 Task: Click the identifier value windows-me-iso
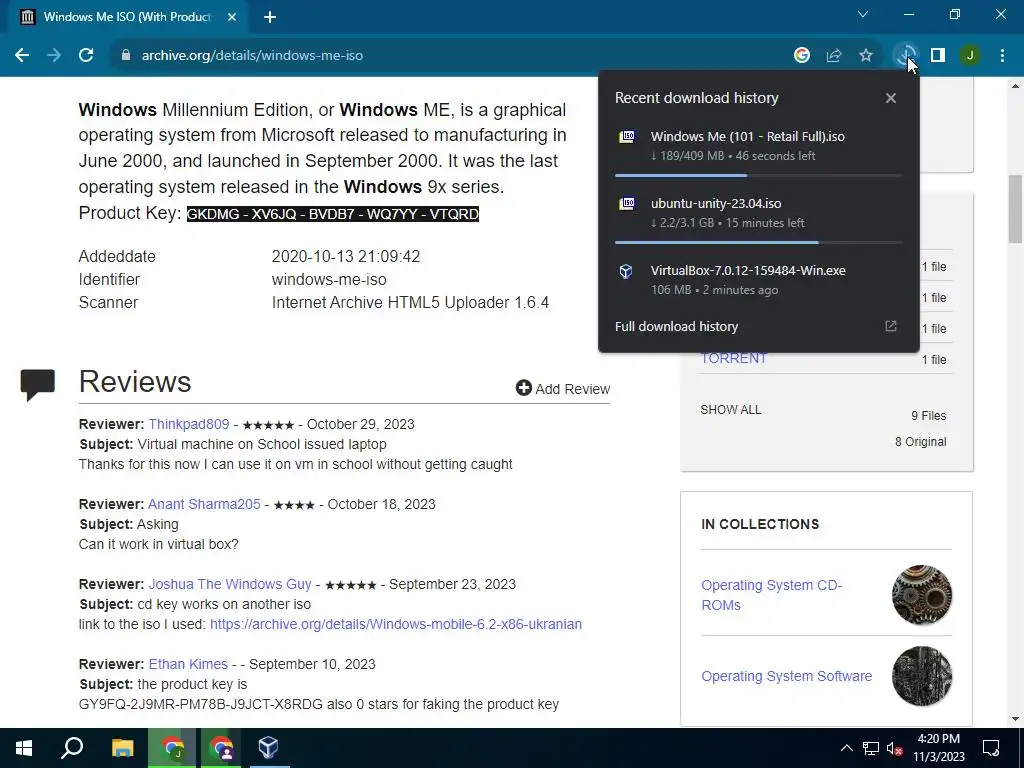[x=329, y=280]
